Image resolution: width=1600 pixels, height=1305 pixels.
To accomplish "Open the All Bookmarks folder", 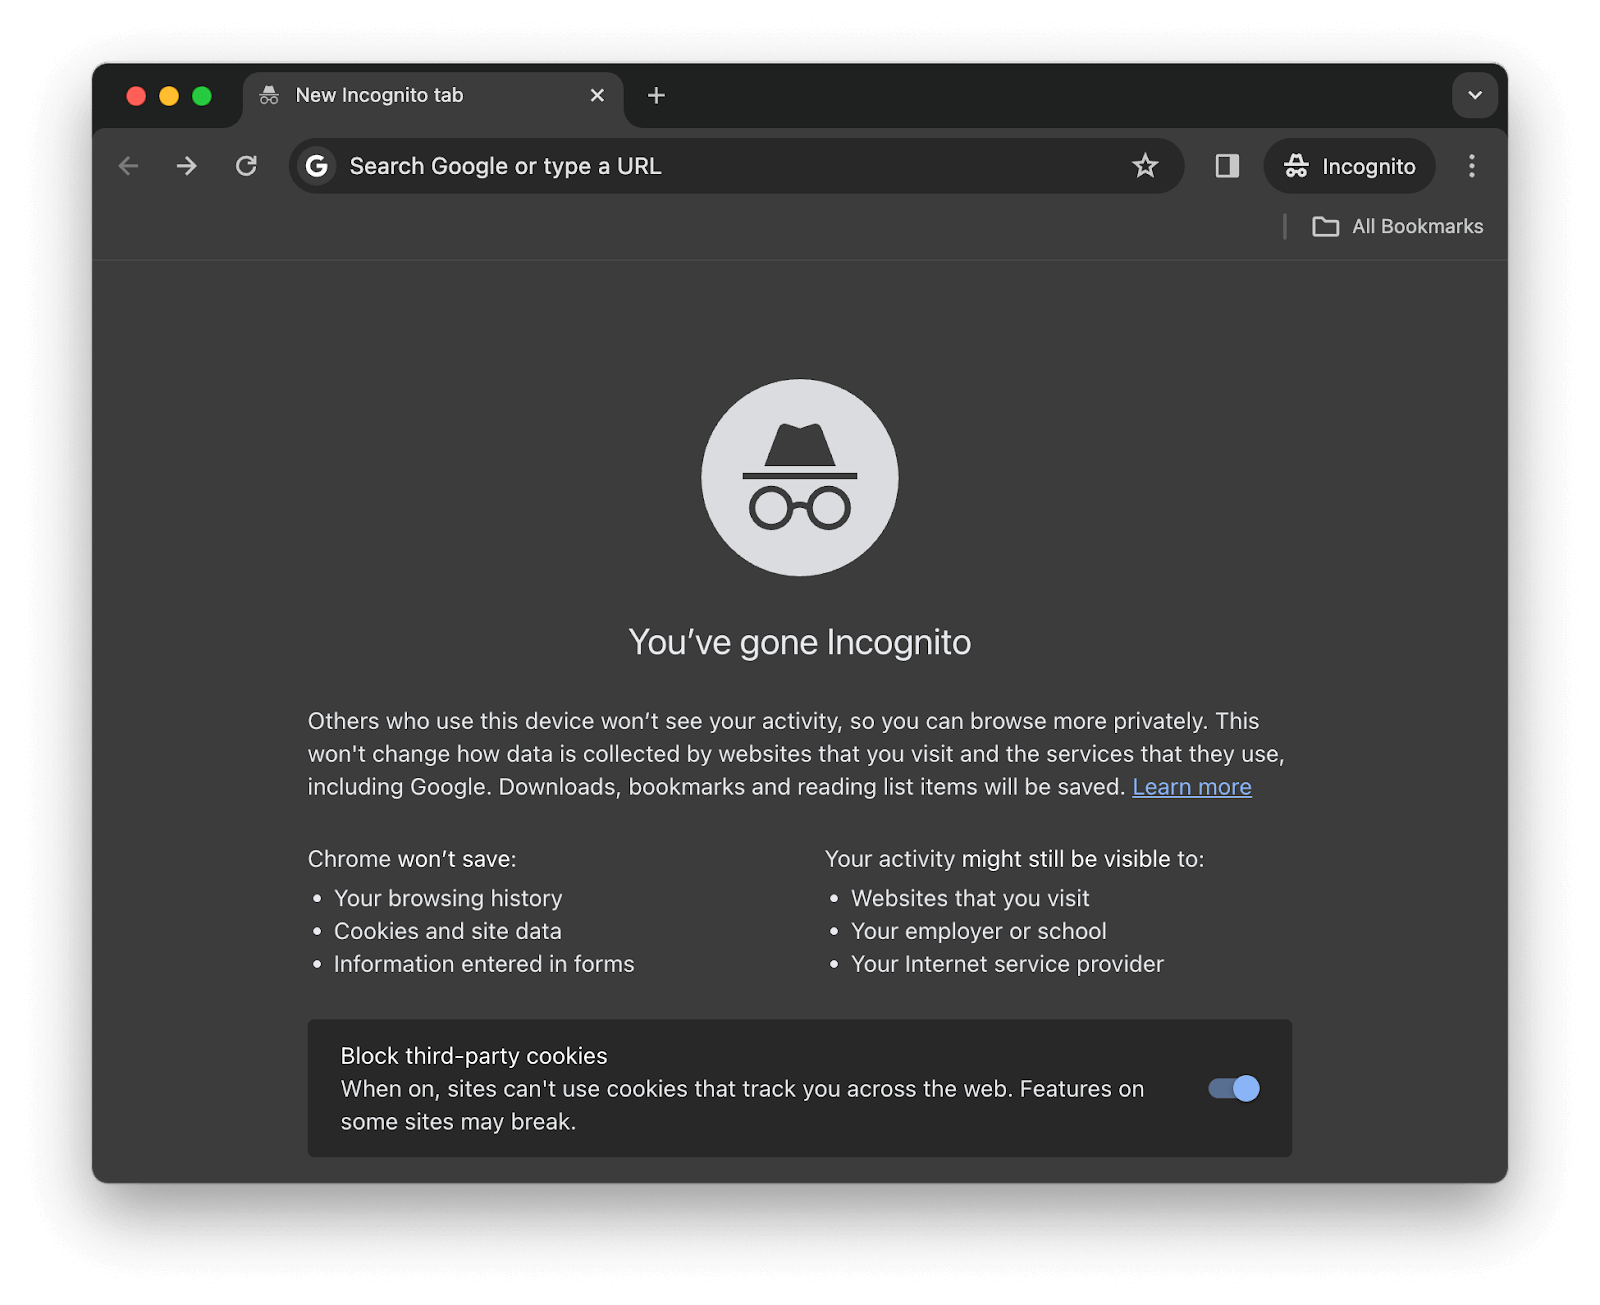I will coord(1397,227).
